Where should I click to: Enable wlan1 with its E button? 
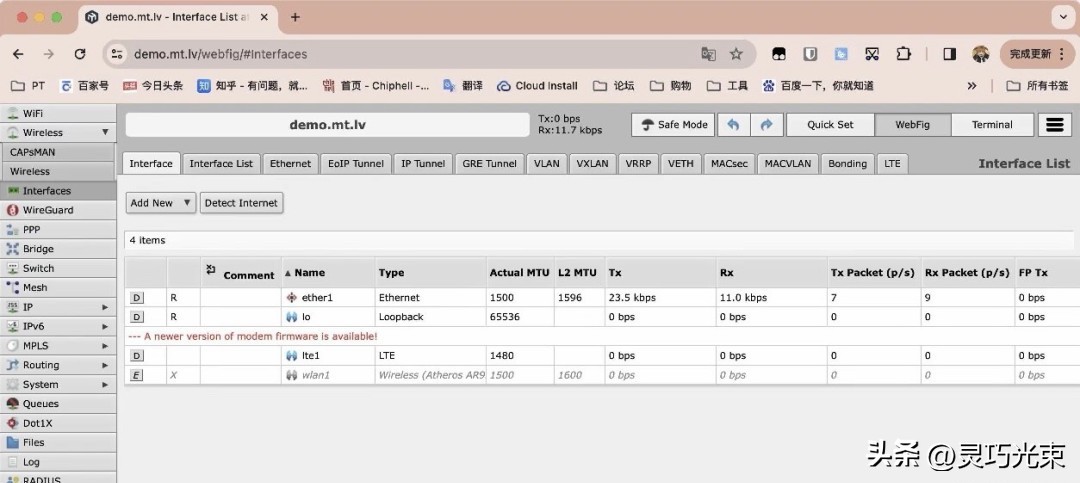[137, 375]
